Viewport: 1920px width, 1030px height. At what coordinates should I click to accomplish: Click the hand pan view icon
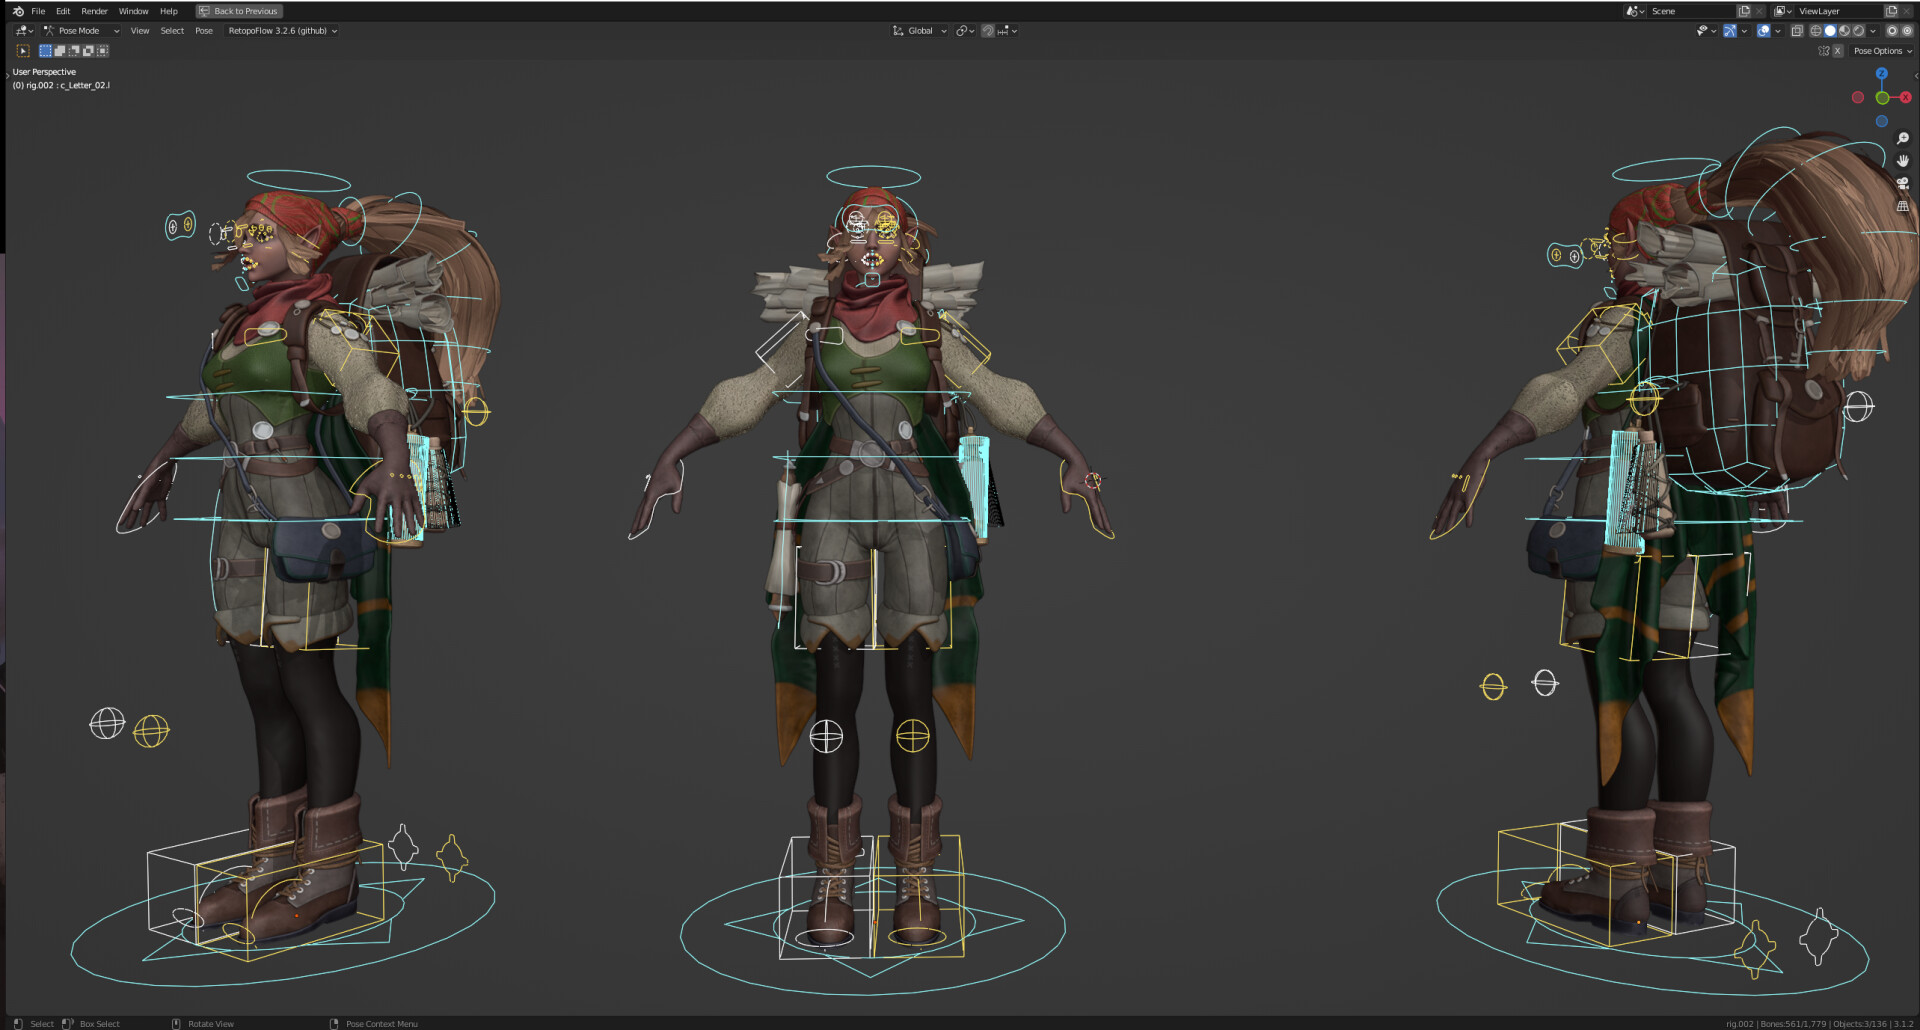coord(1903,161)
